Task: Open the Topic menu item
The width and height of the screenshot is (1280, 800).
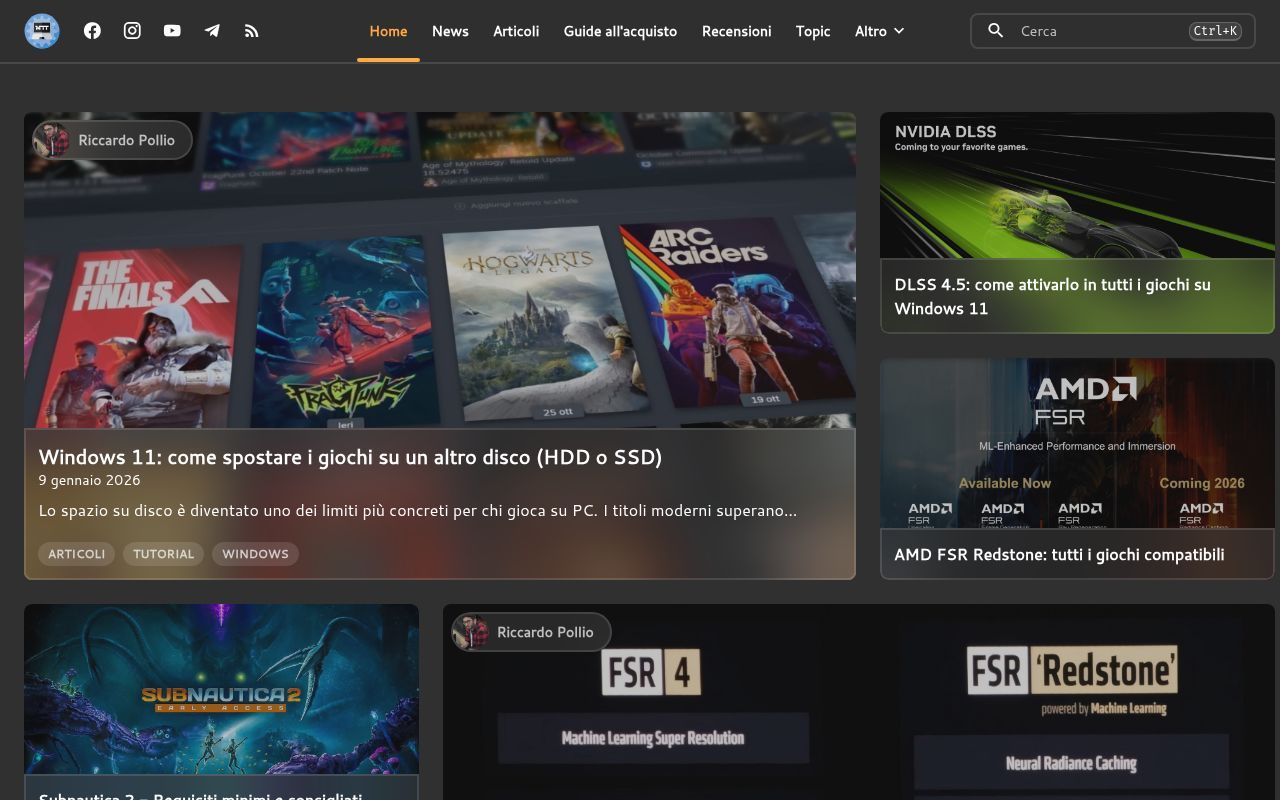Action: tap(813, 31)
